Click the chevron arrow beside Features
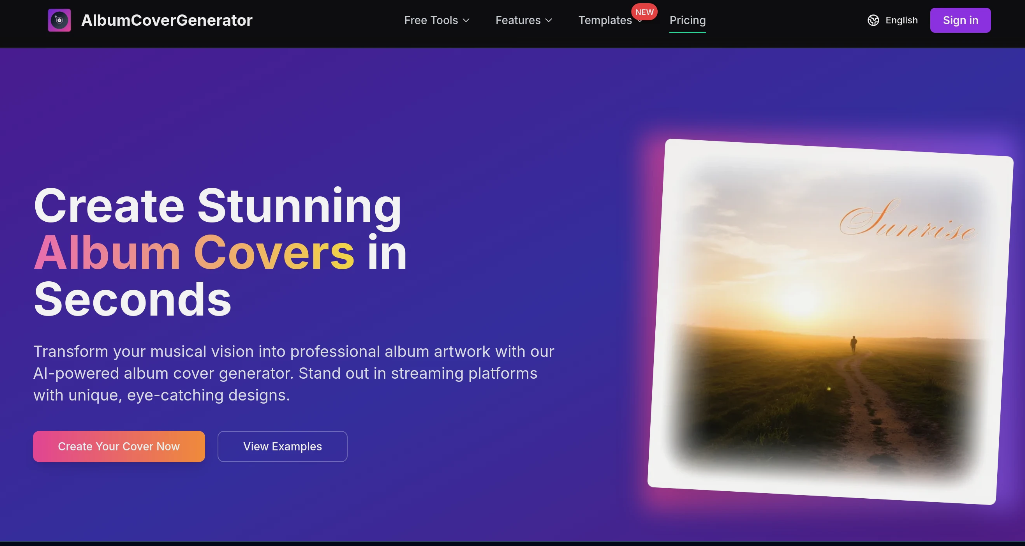 [x=549, y=21]
